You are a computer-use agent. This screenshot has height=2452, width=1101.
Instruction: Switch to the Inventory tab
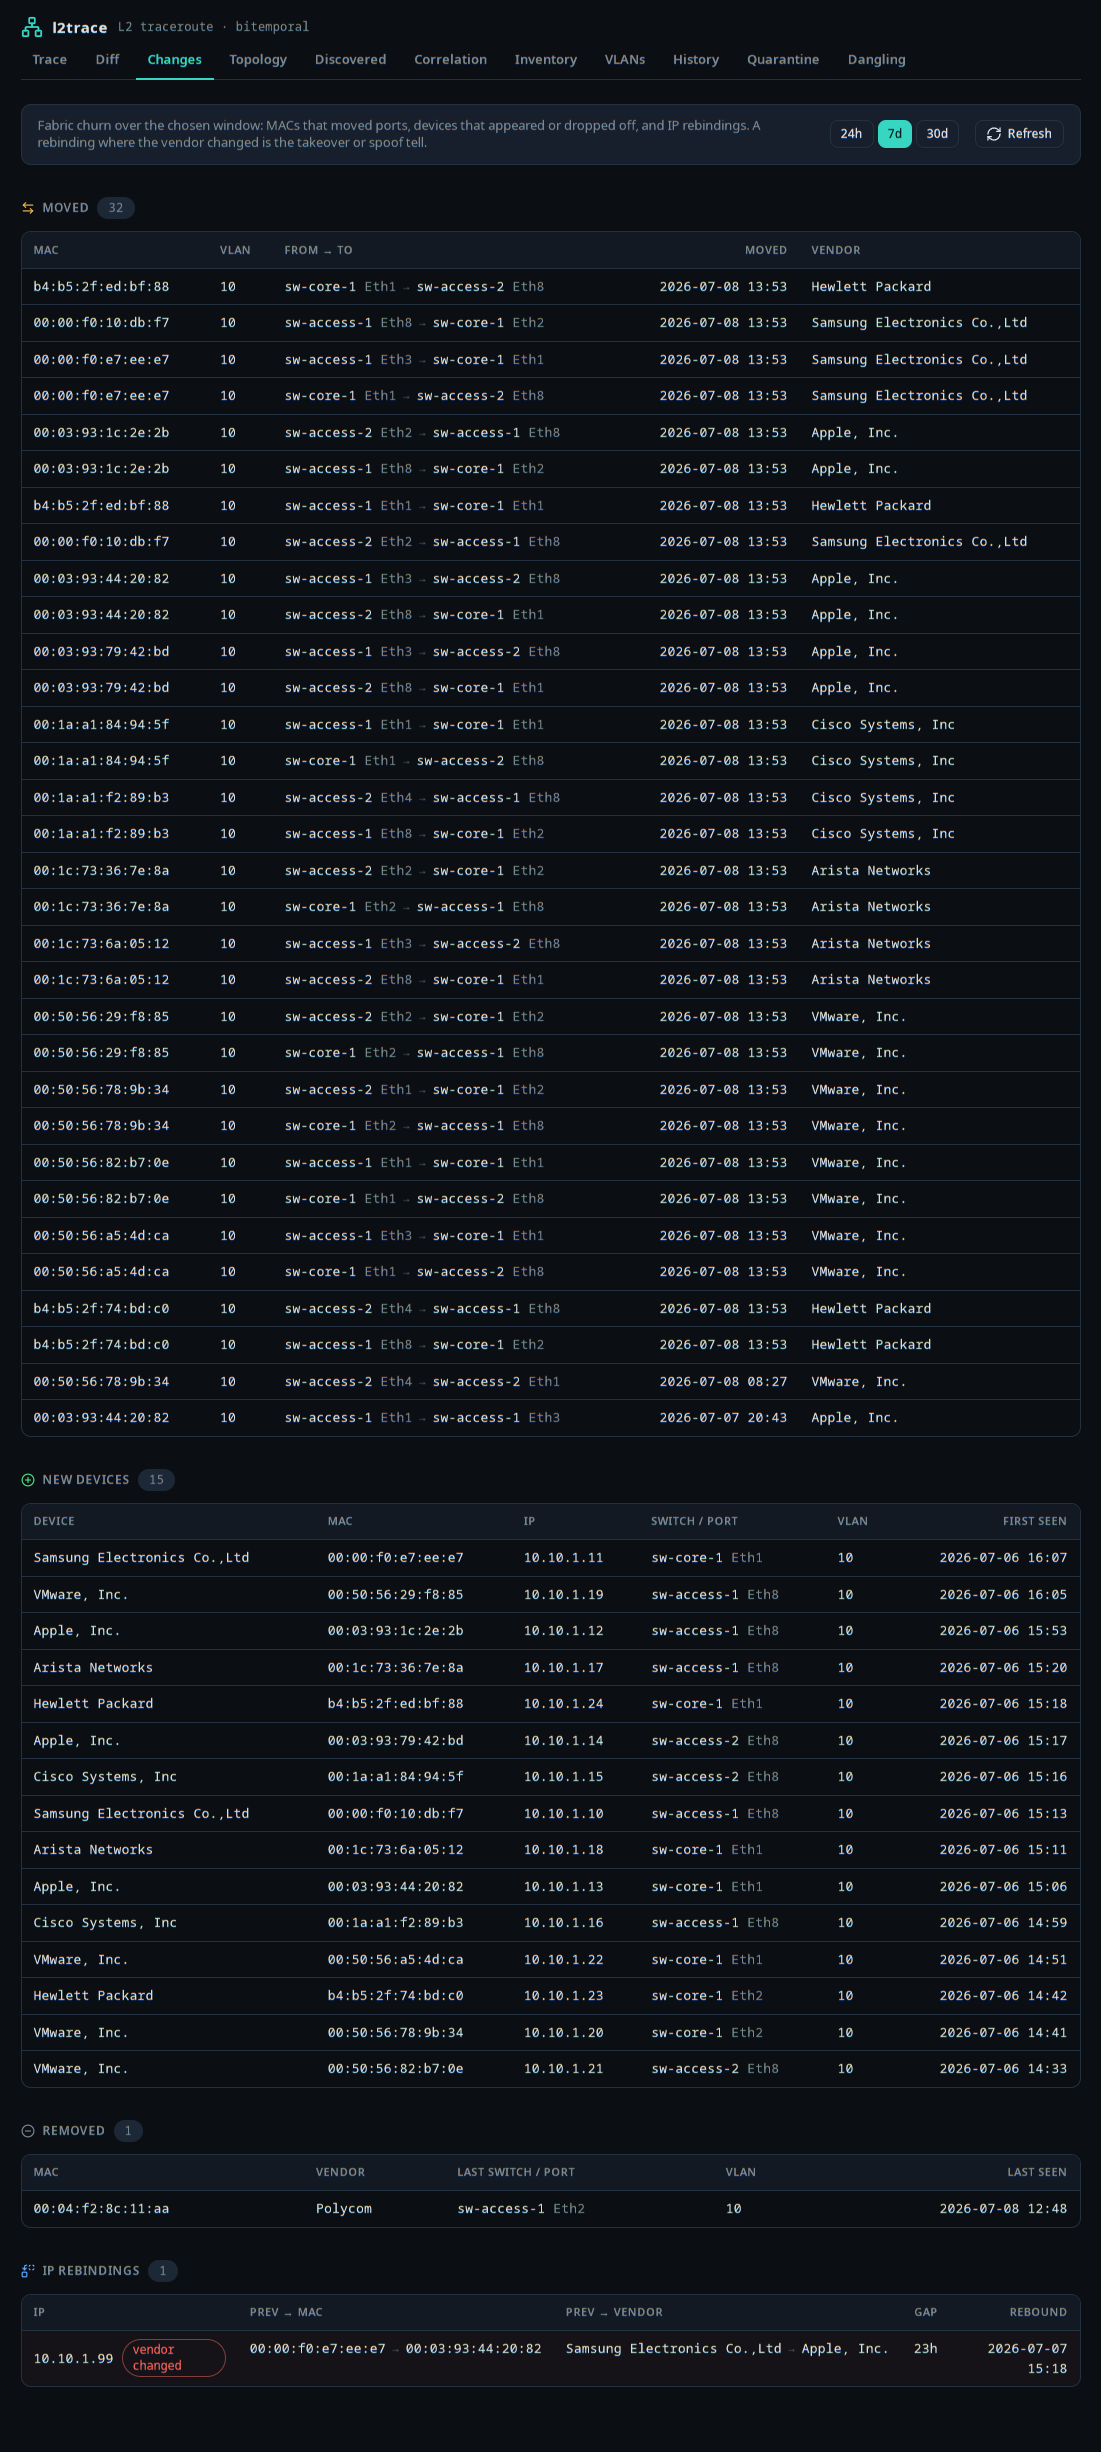click(x=545, y=60)
